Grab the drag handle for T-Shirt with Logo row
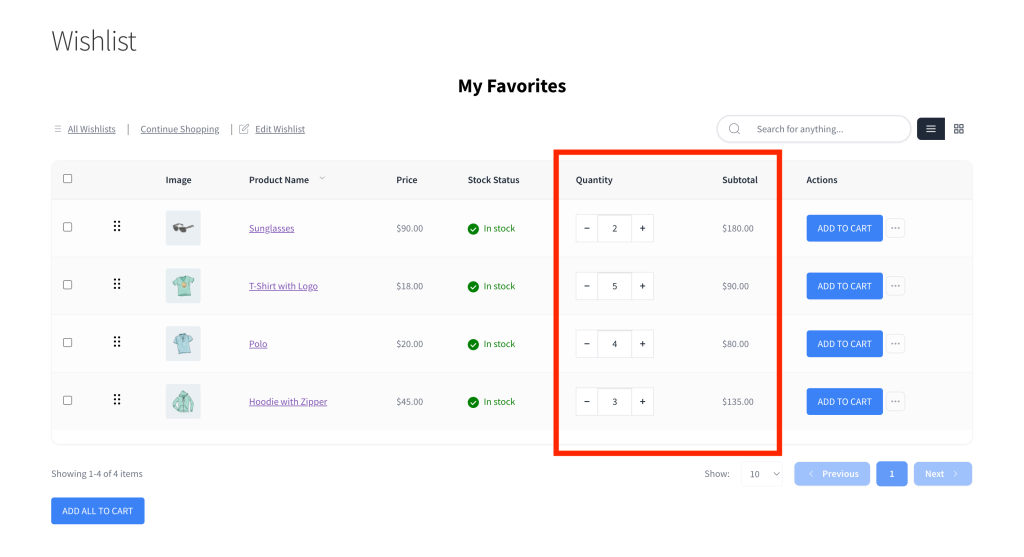The width and height of the screenshot is (1024, 557). [117, 284]
